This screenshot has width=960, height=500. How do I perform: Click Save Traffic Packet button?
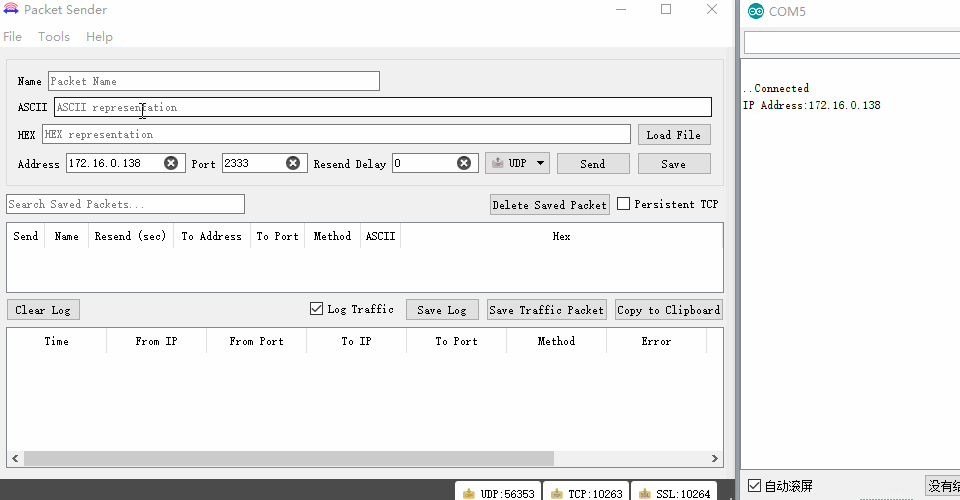point(546,310)
